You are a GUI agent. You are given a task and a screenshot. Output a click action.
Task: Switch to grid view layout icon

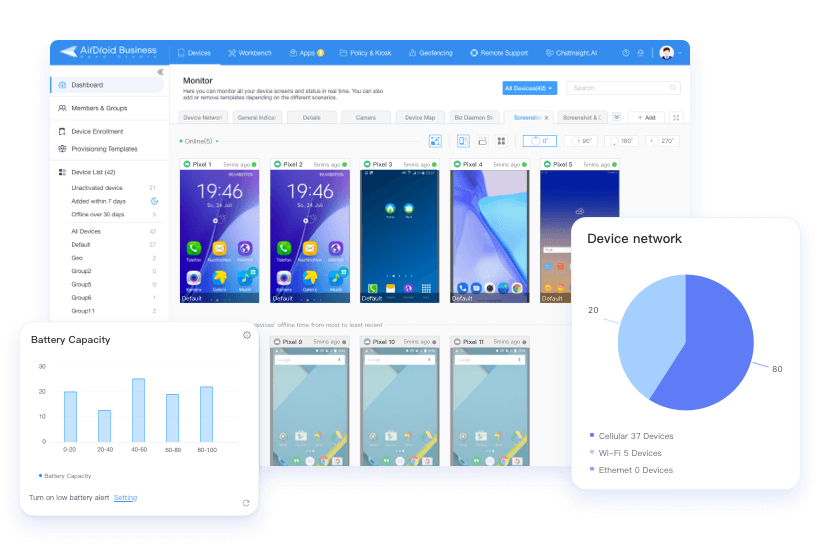click(x=501, y=141)
